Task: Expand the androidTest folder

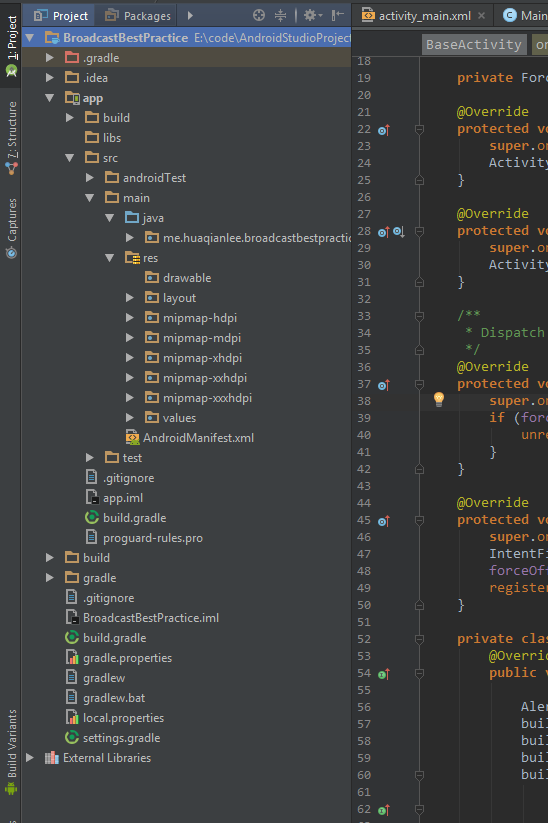Action: click(x=90, y=178)
